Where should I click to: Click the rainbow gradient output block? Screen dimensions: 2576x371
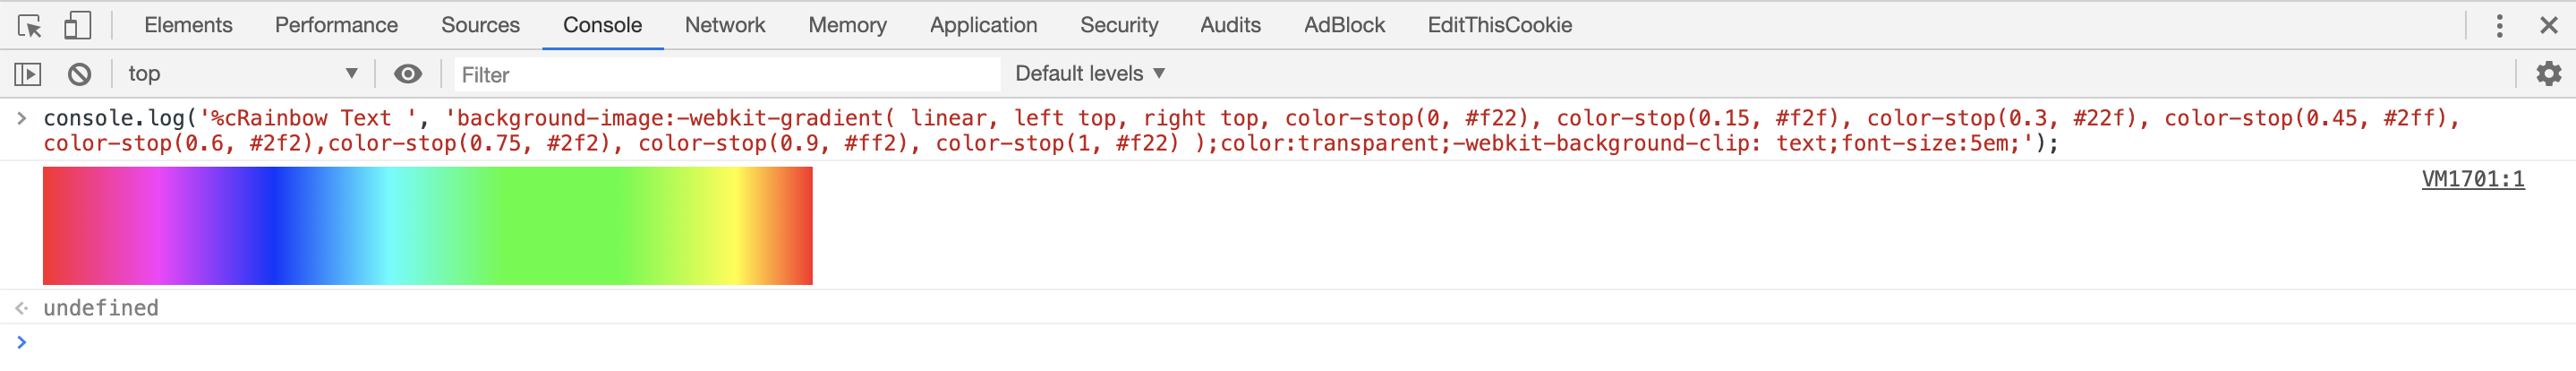pos(427,226)
